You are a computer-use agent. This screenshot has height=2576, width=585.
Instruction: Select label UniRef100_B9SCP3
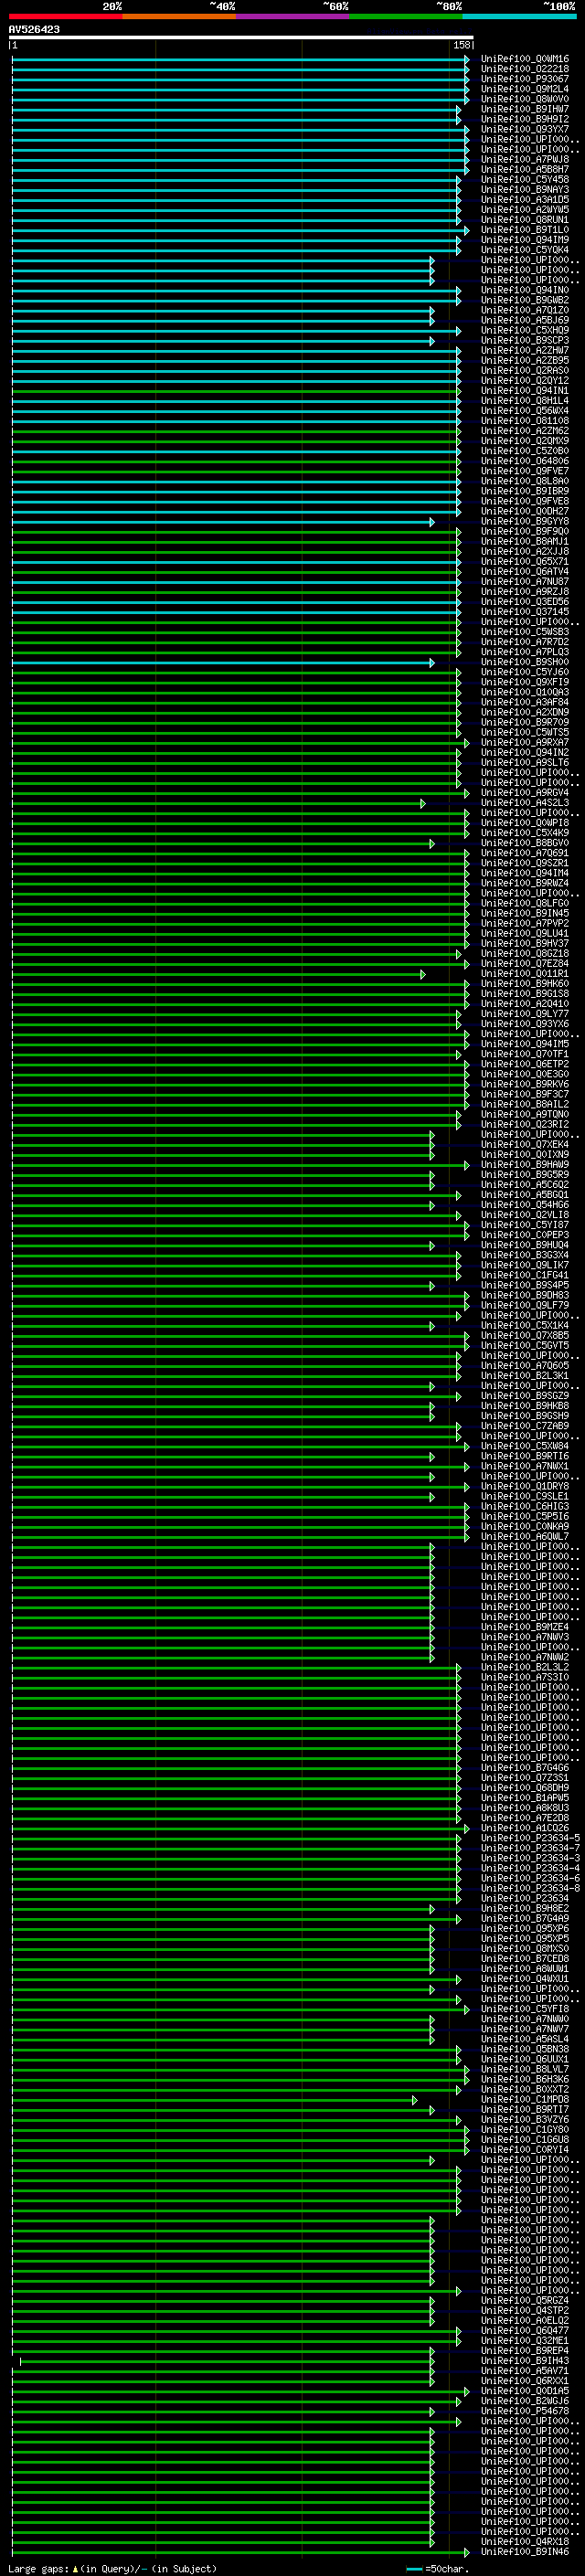(x=524, y=340)
